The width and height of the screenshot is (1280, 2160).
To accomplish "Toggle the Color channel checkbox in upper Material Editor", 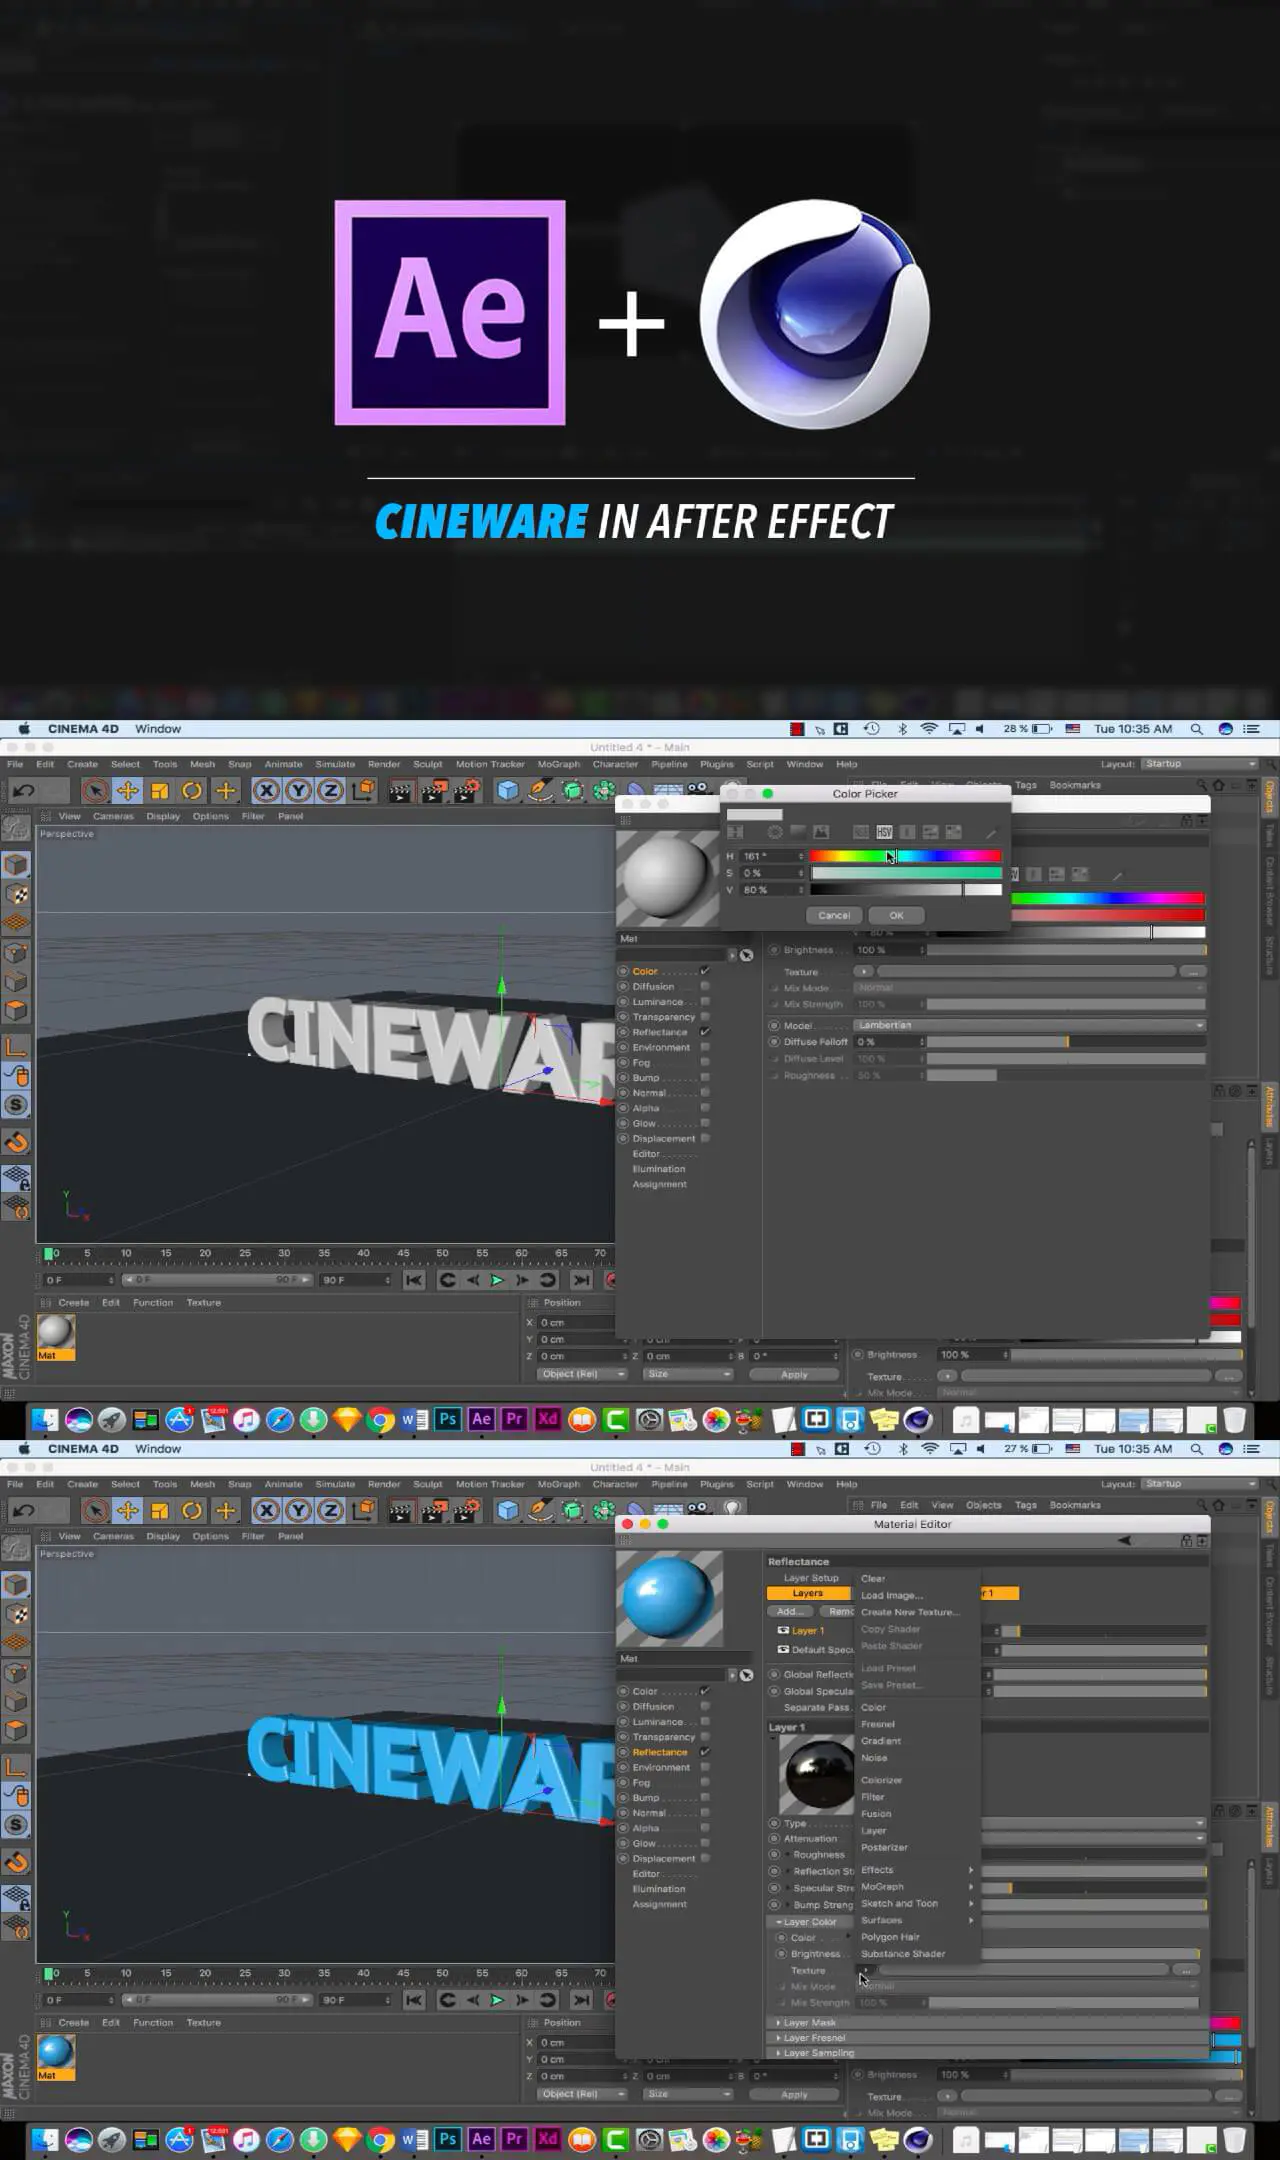I will pyautogui.click(x=705, y=971).
